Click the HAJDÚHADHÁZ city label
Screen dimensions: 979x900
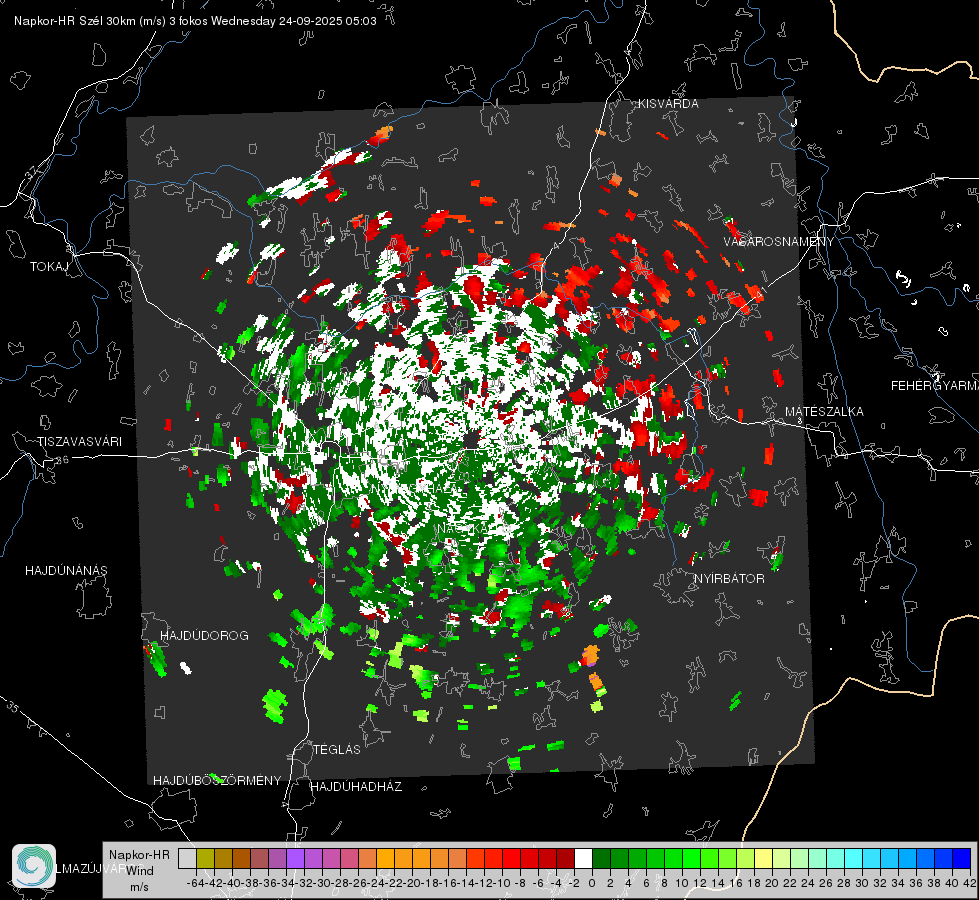[356, 787]
